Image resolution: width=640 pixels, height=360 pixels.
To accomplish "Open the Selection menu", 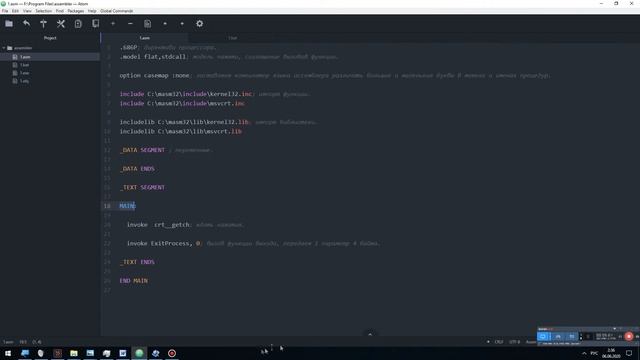I will (43, 11).
